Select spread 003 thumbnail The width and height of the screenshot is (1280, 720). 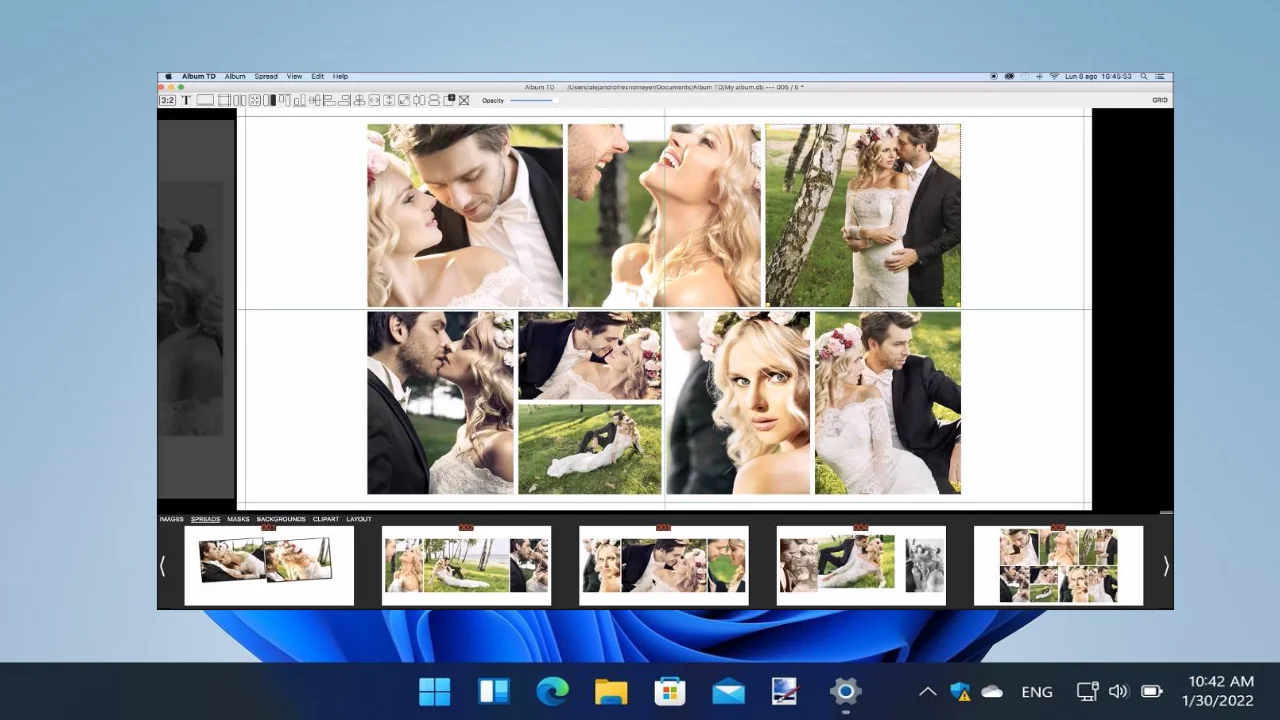click(x=663, y=565)
